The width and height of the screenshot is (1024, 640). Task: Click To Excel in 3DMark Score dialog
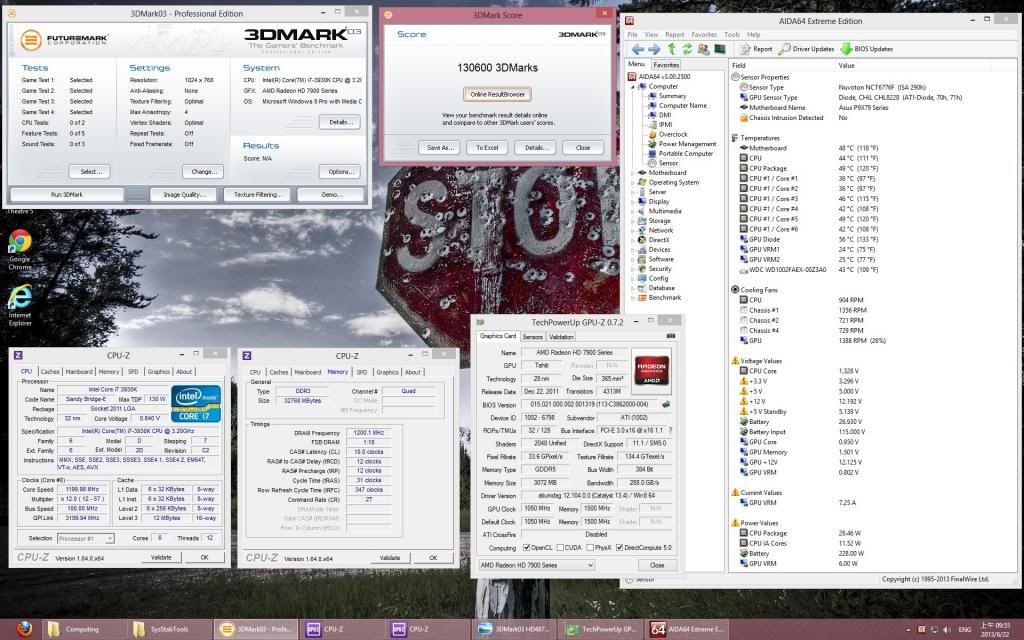click(x=487, y=148)
